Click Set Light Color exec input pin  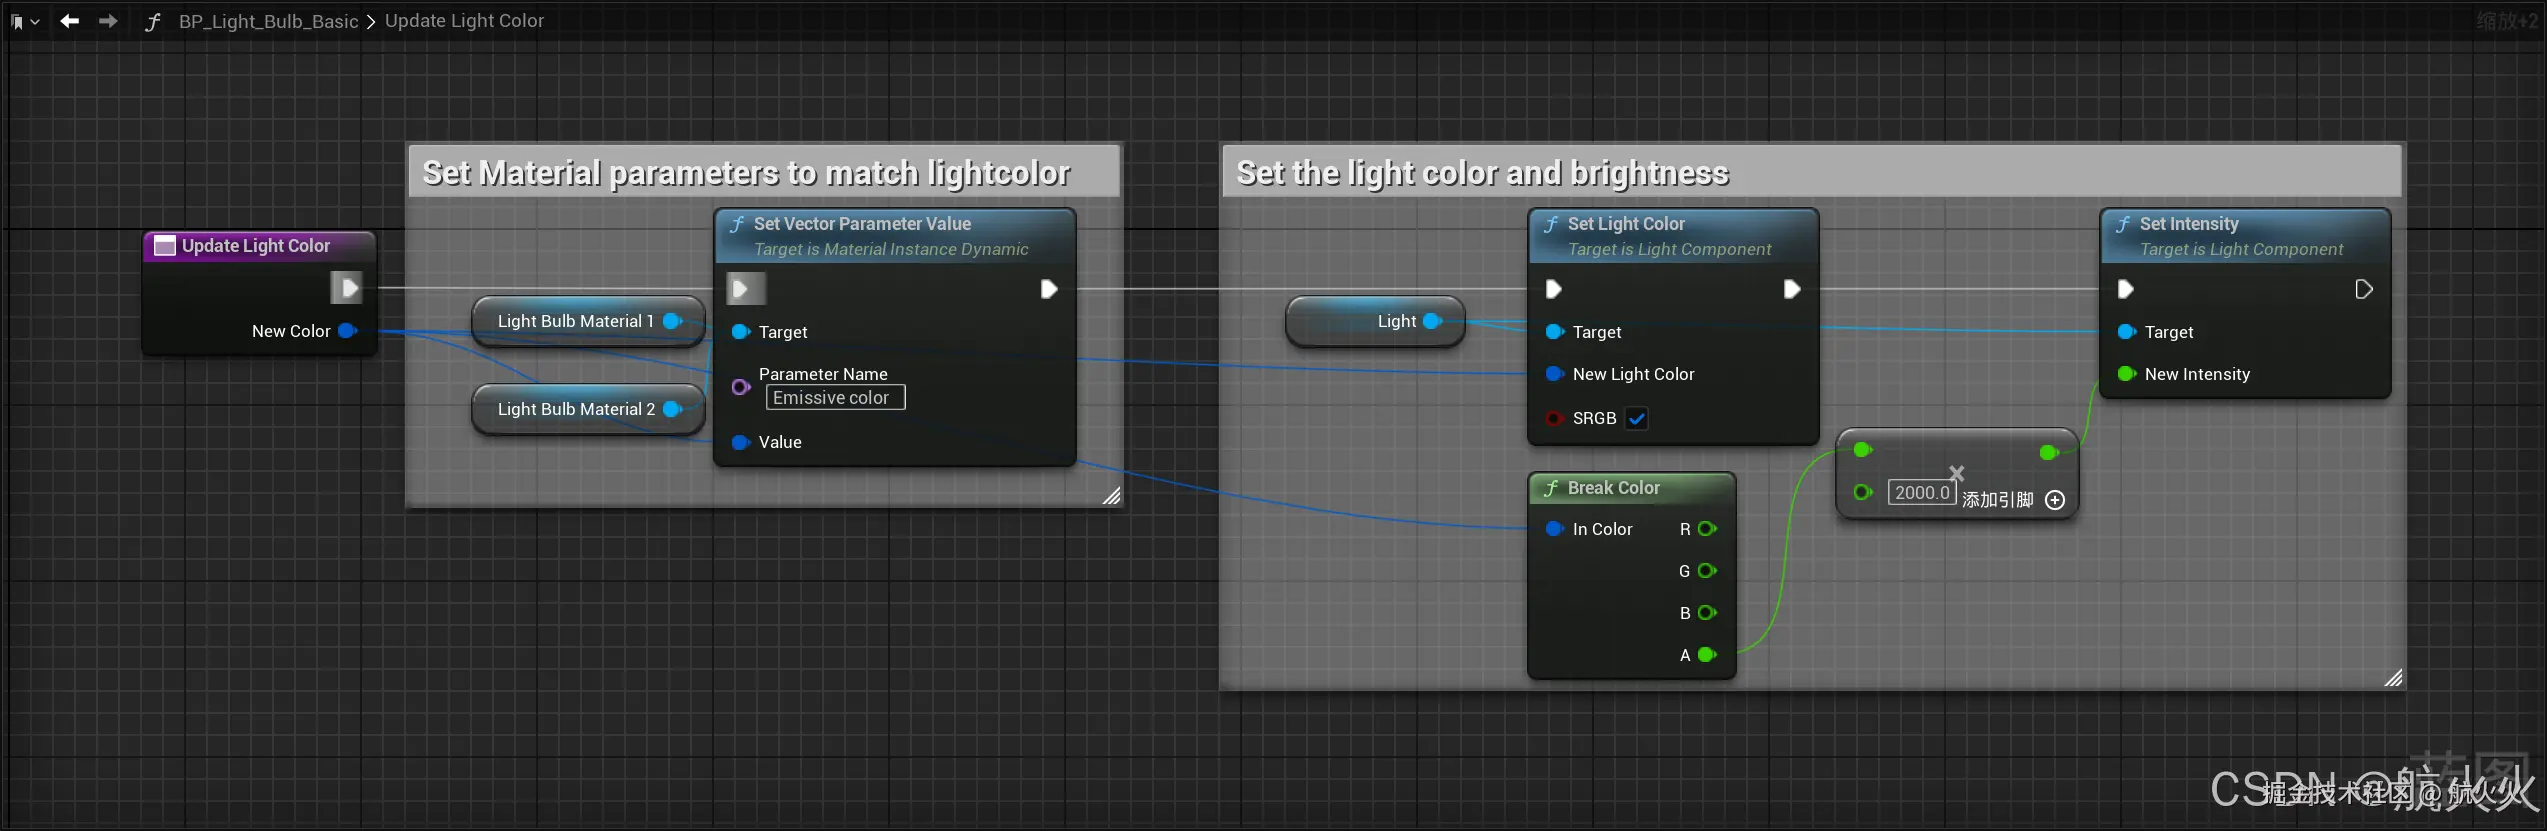coord(1553,289)
